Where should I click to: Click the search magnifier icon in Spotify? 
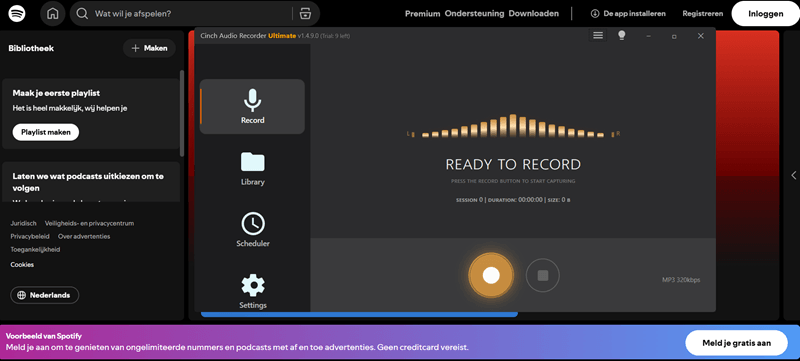pyautogui.click(x=82, y=14)
